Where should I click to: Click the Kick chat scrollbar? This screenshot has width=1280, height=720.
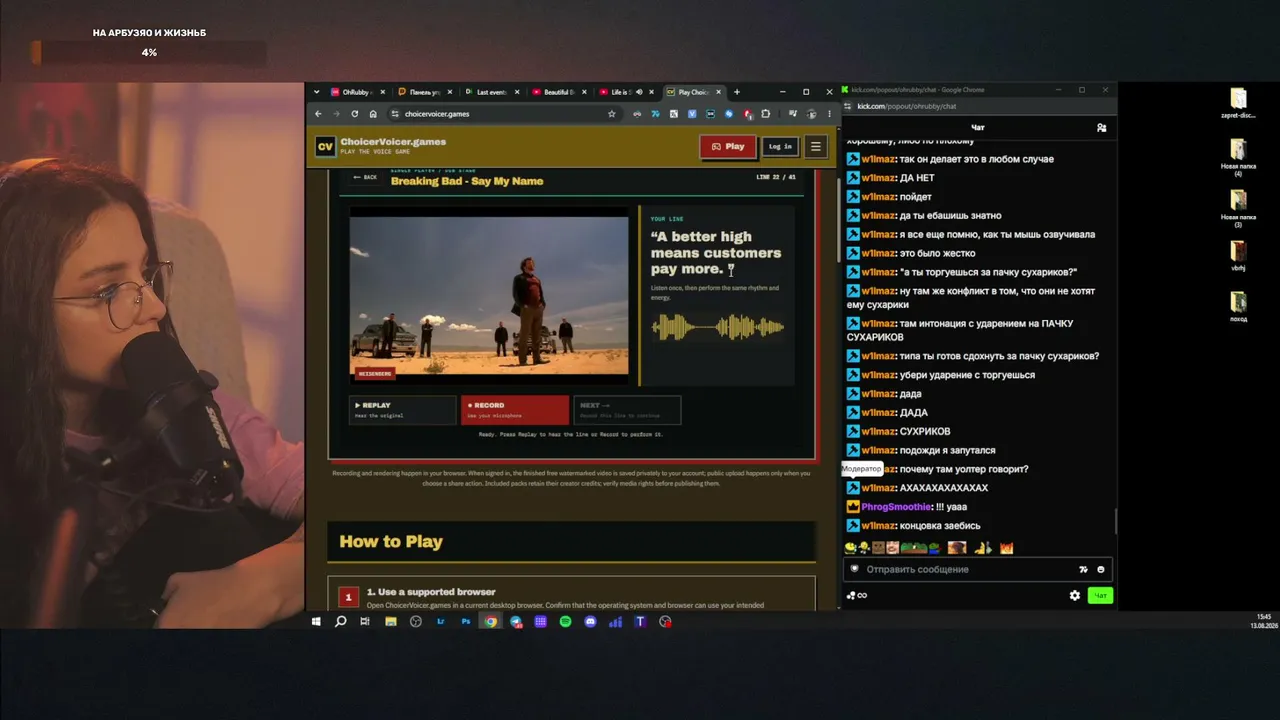[x=1115, y=521]
